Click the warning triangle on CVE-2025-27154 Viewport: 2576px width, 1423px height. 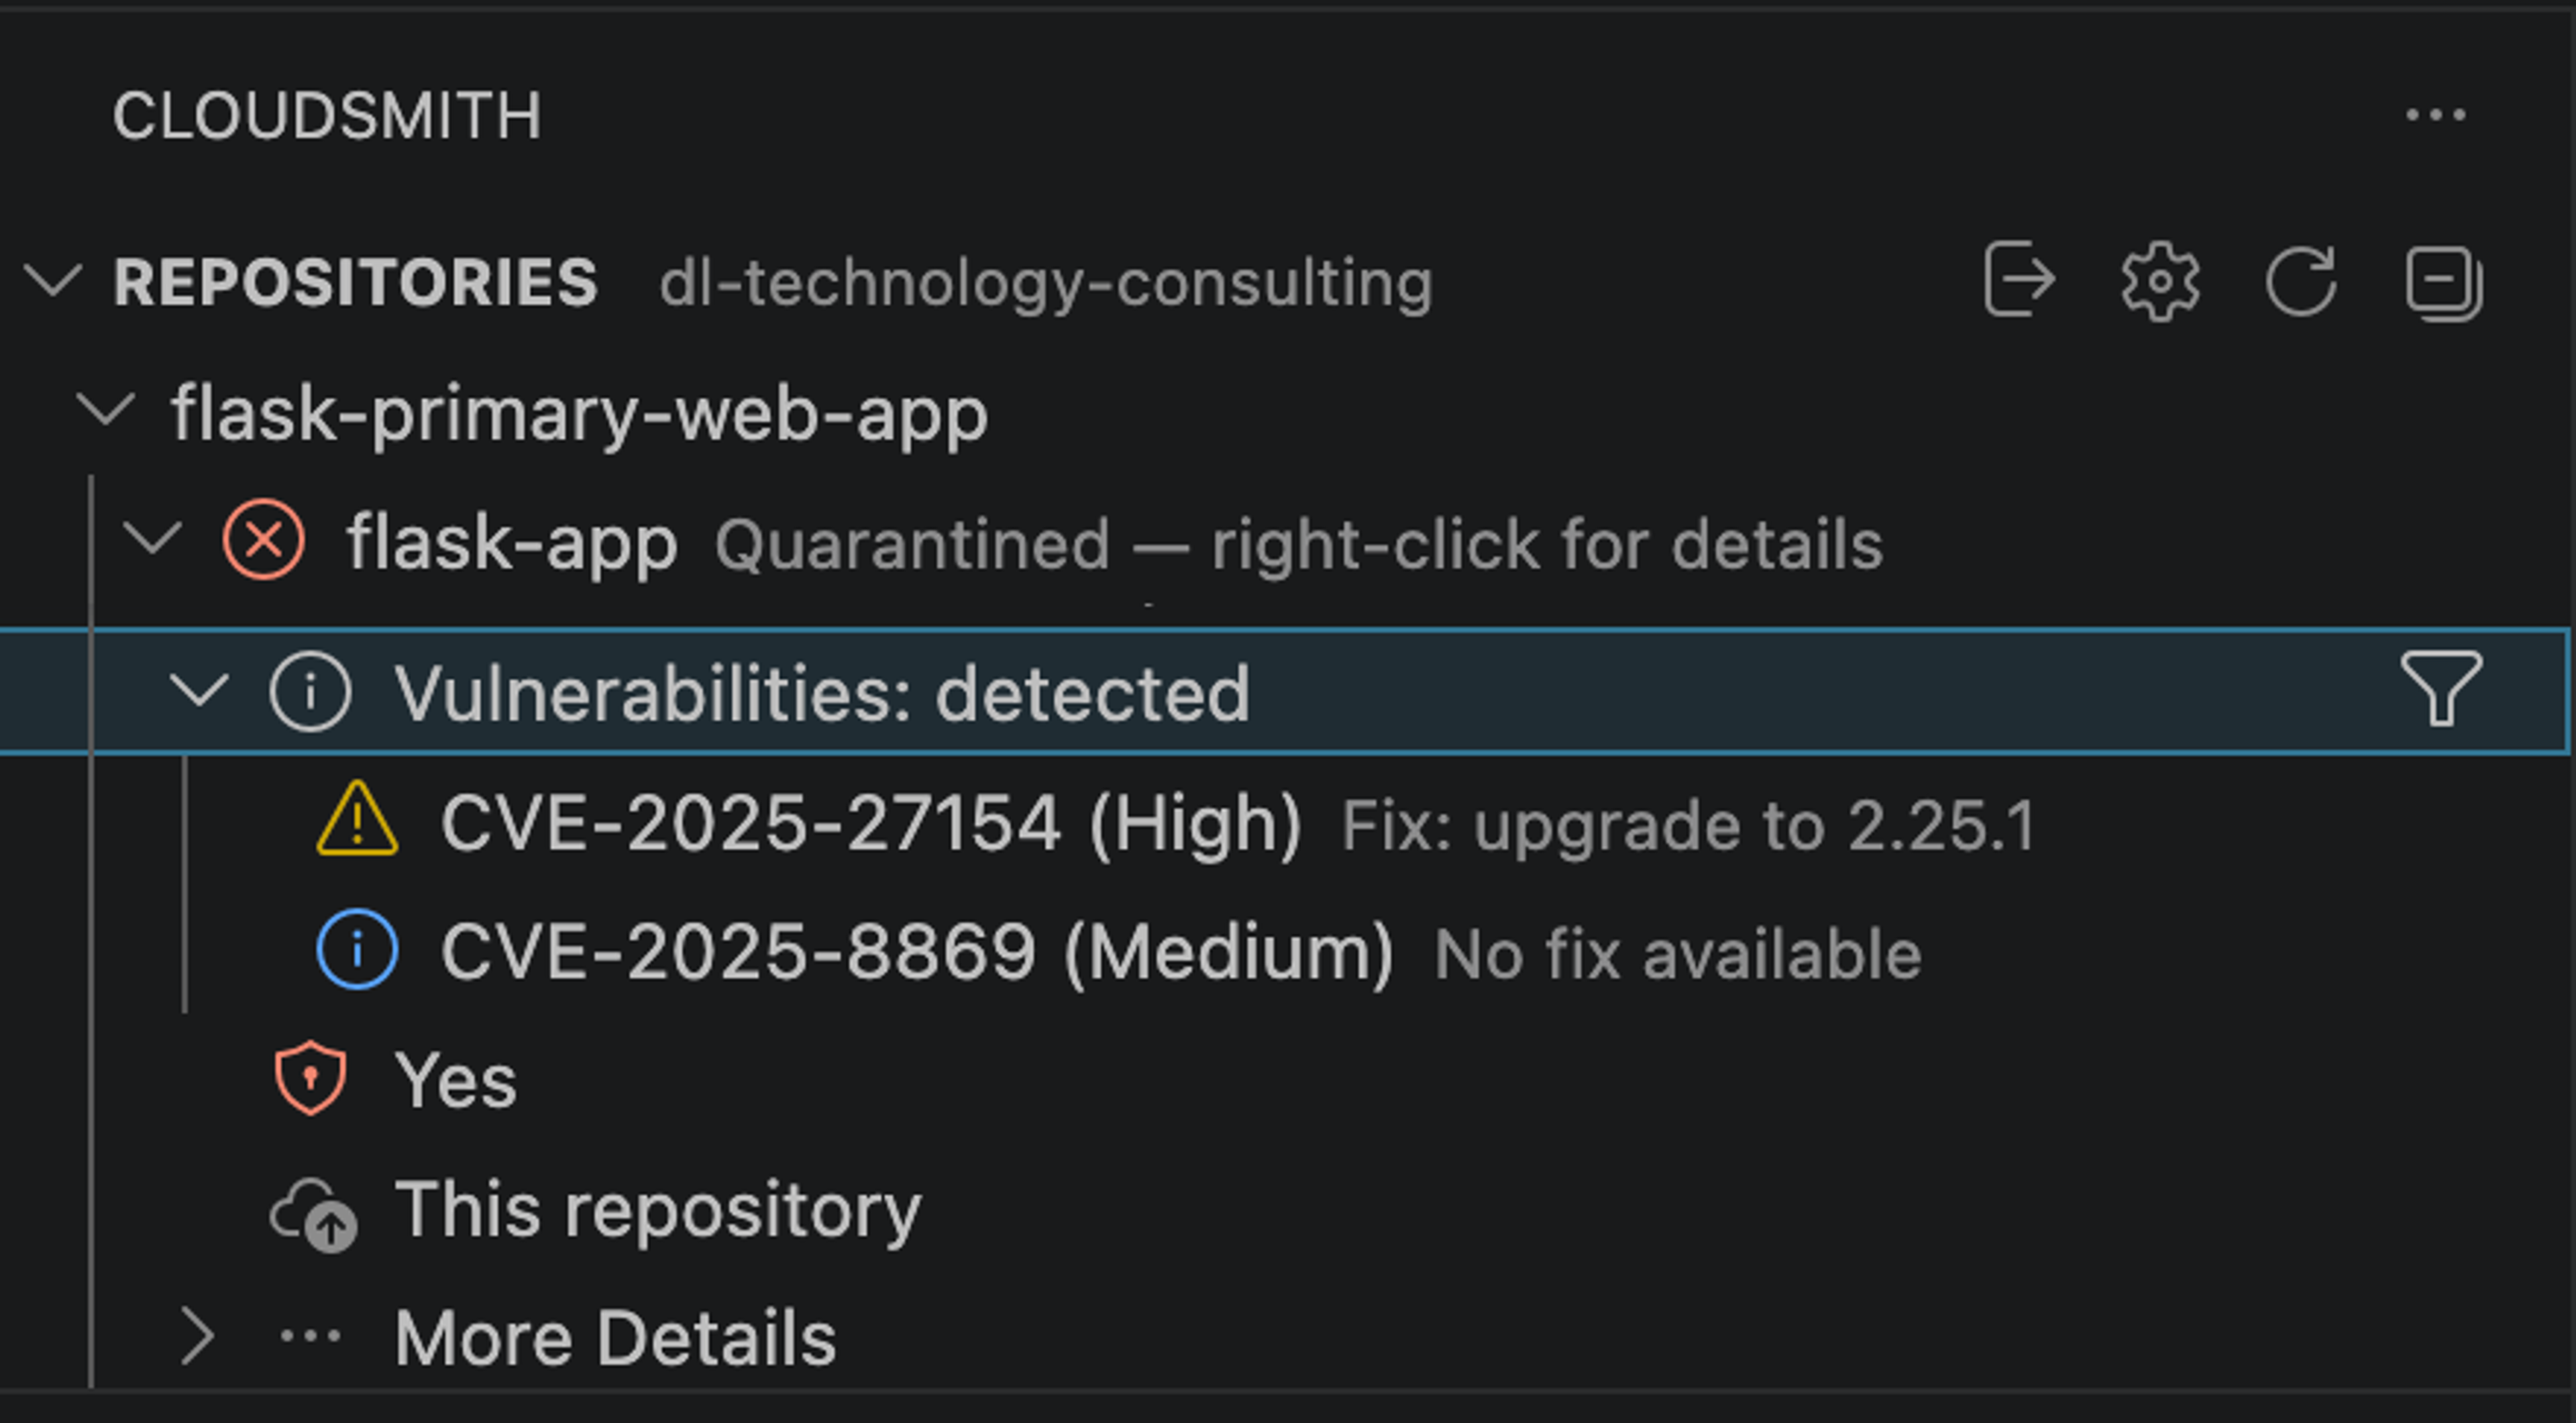358,822
